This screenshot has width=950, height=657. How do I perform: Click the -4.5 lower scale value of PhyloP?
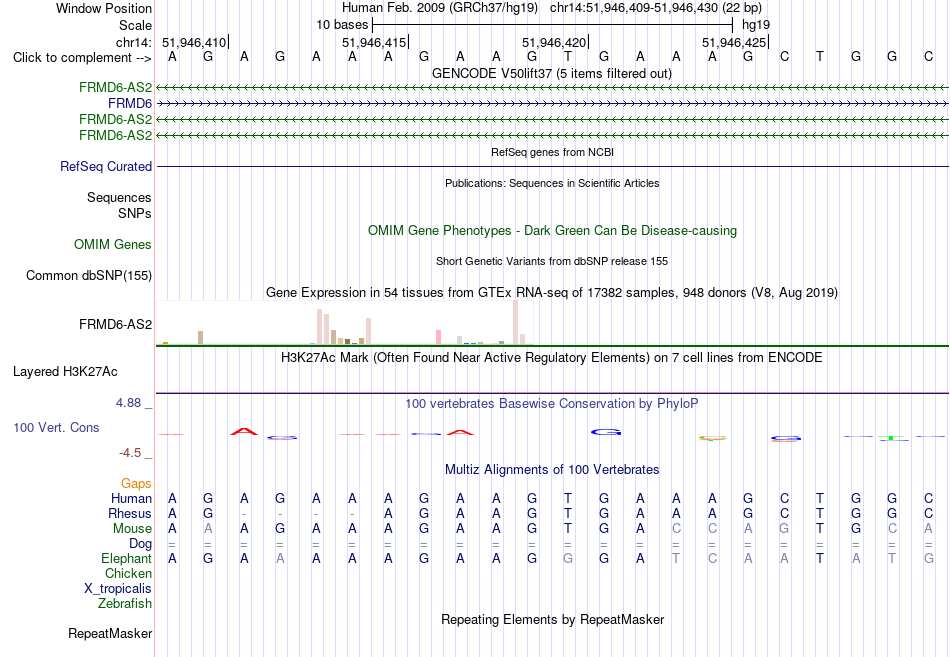[x=130, y=453]
